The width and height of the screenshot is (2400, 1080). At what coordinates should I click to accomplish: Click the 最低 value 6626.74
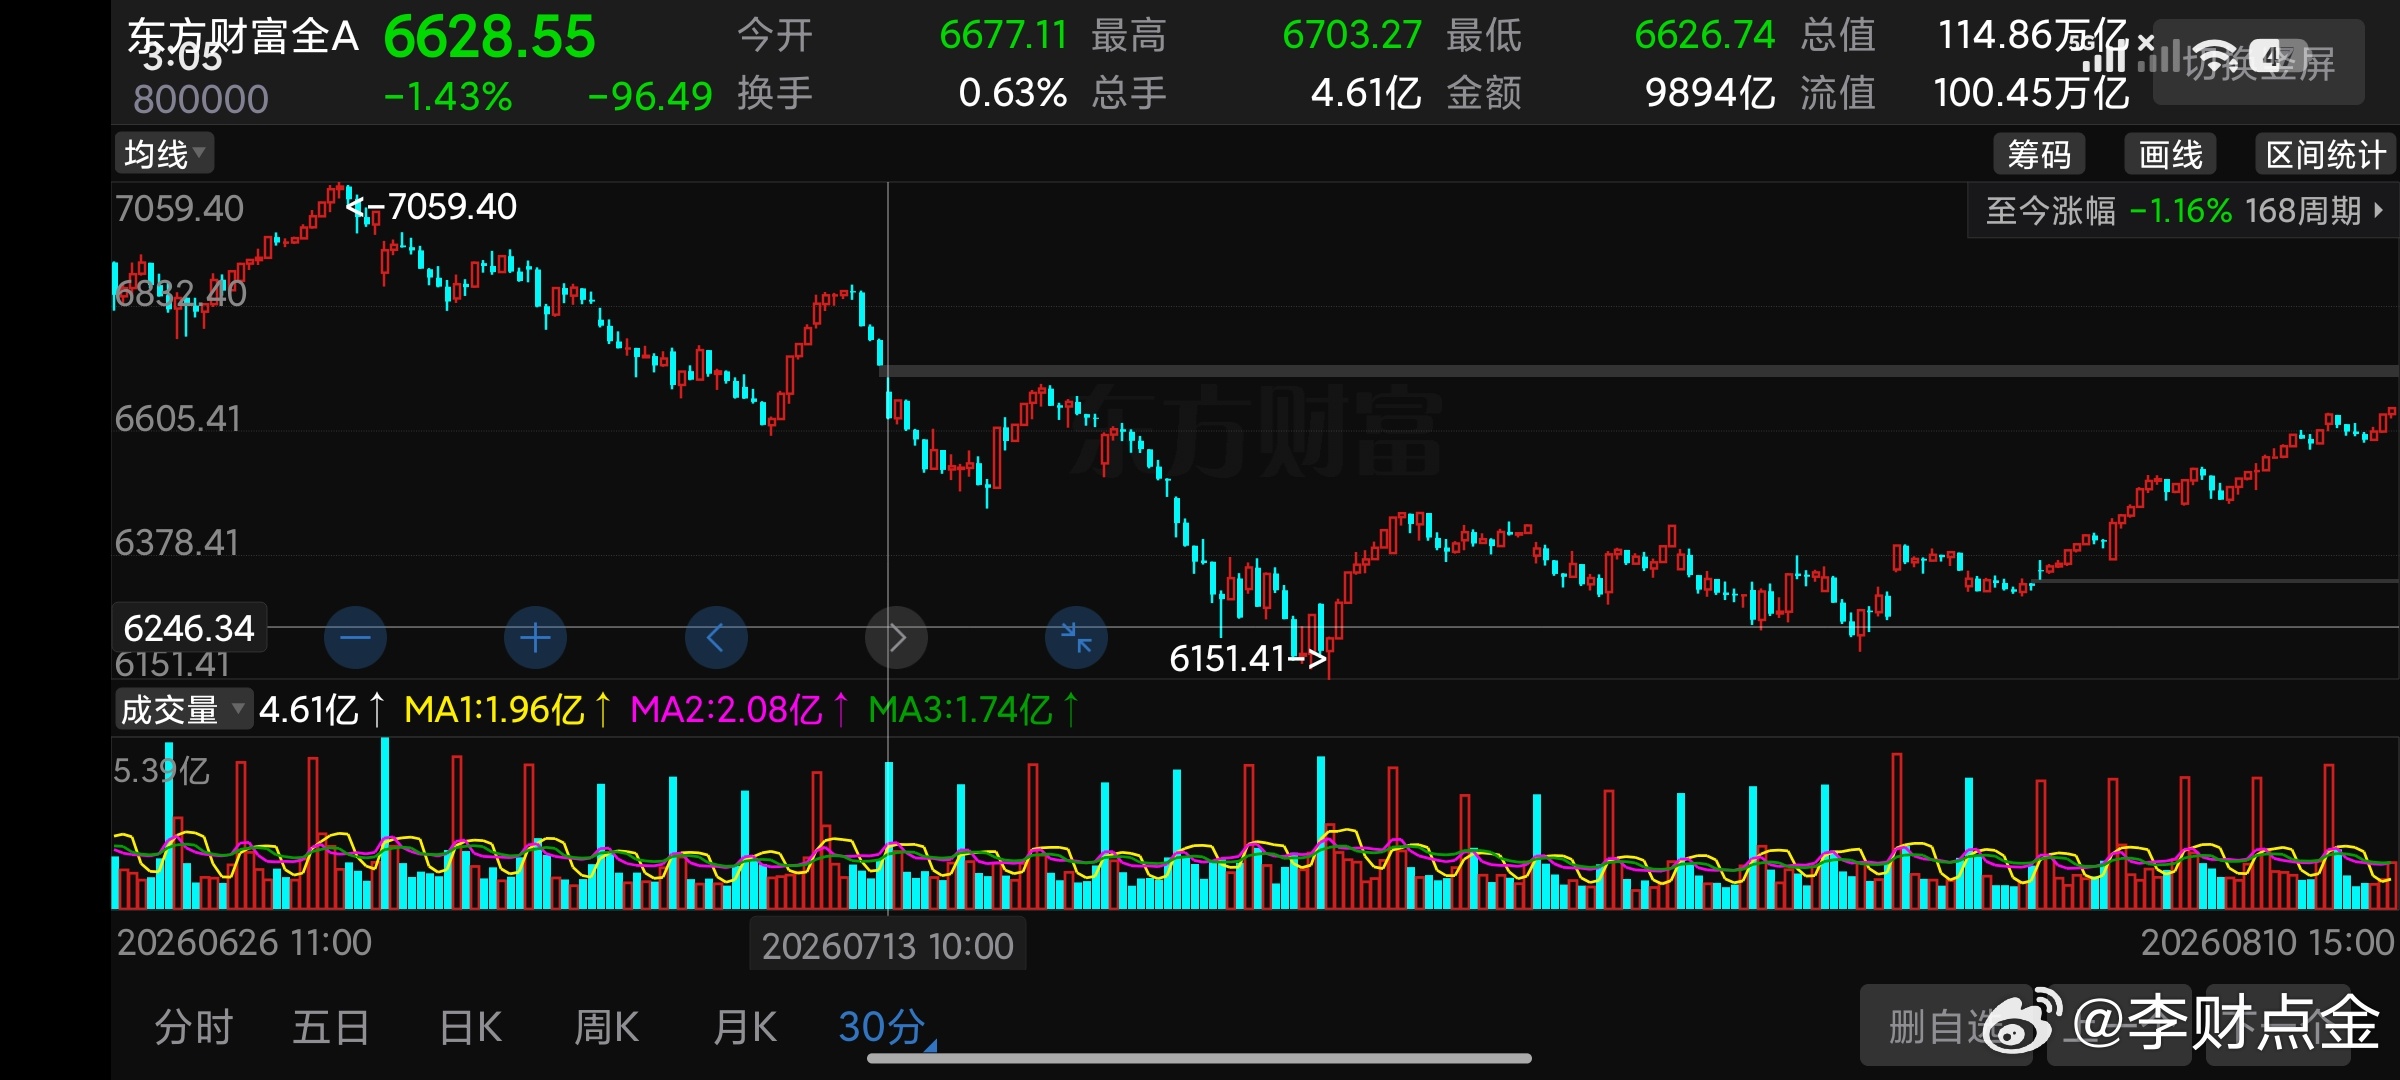tap(1705, 36)
